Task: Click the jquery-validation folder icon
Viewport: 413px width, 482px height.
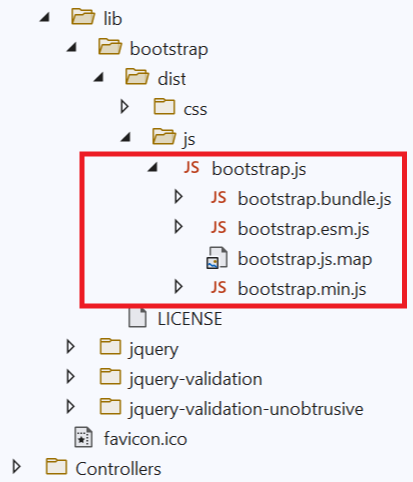Action: coord(110,377)
